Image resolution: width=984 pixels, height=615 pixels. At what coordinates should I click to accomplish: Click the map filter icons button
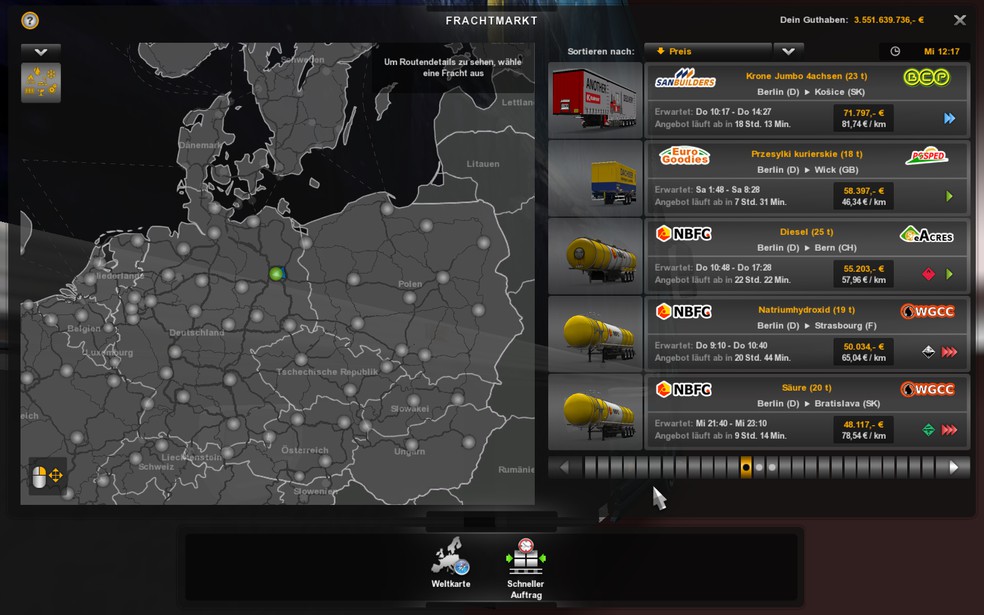[41, 82]
